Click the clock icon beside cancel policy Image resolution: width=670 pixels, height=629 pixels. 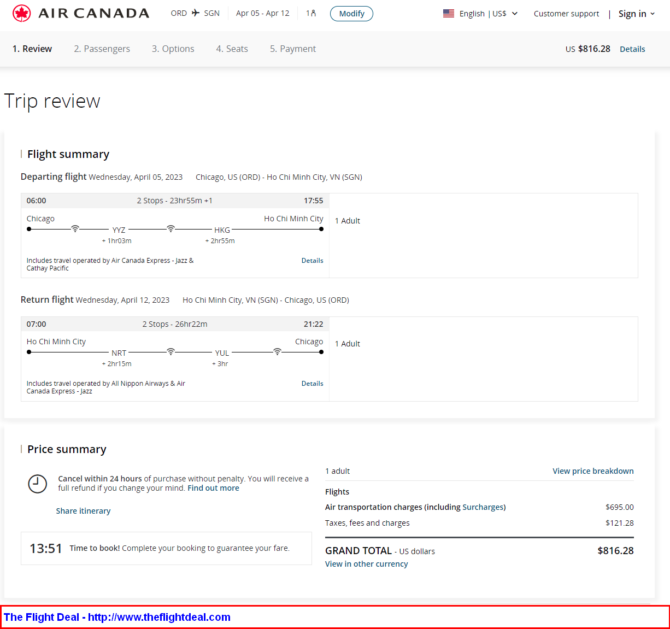click(x=38, y=484)
